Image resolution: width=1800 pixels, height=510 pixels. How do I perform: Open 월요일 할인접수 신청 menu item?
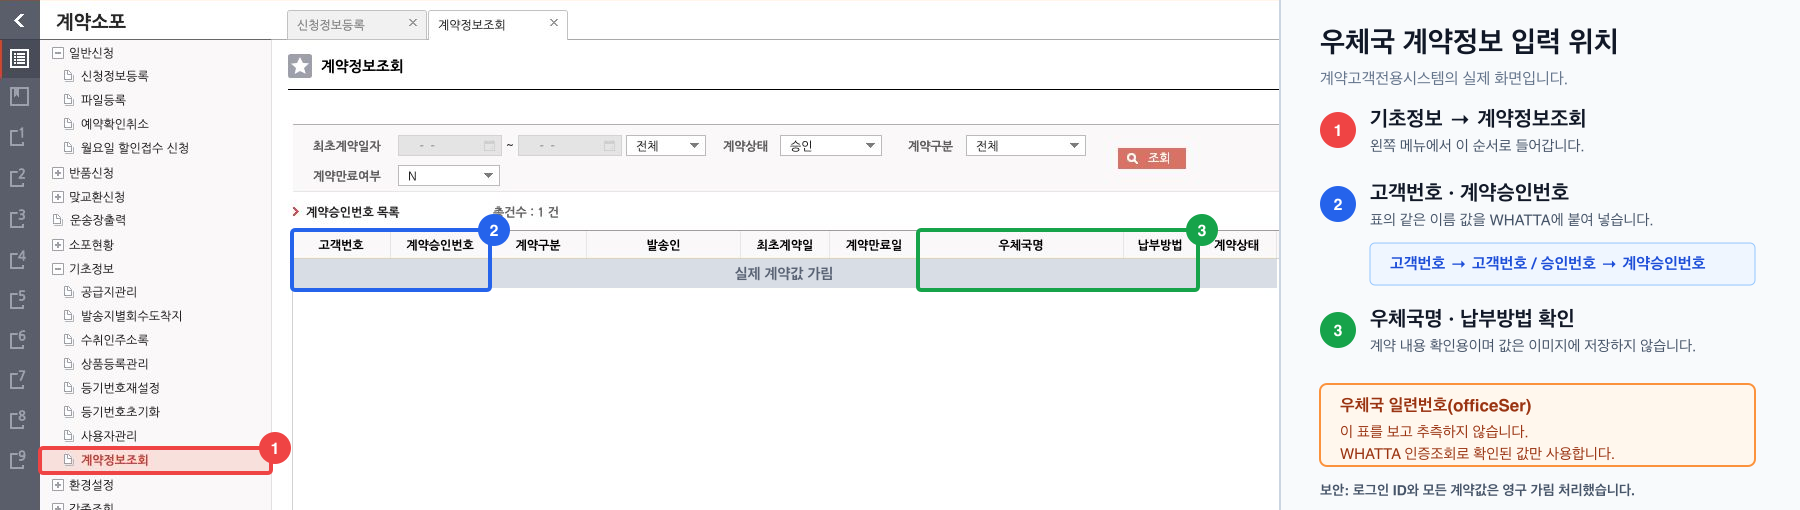(x=134, y=148)
